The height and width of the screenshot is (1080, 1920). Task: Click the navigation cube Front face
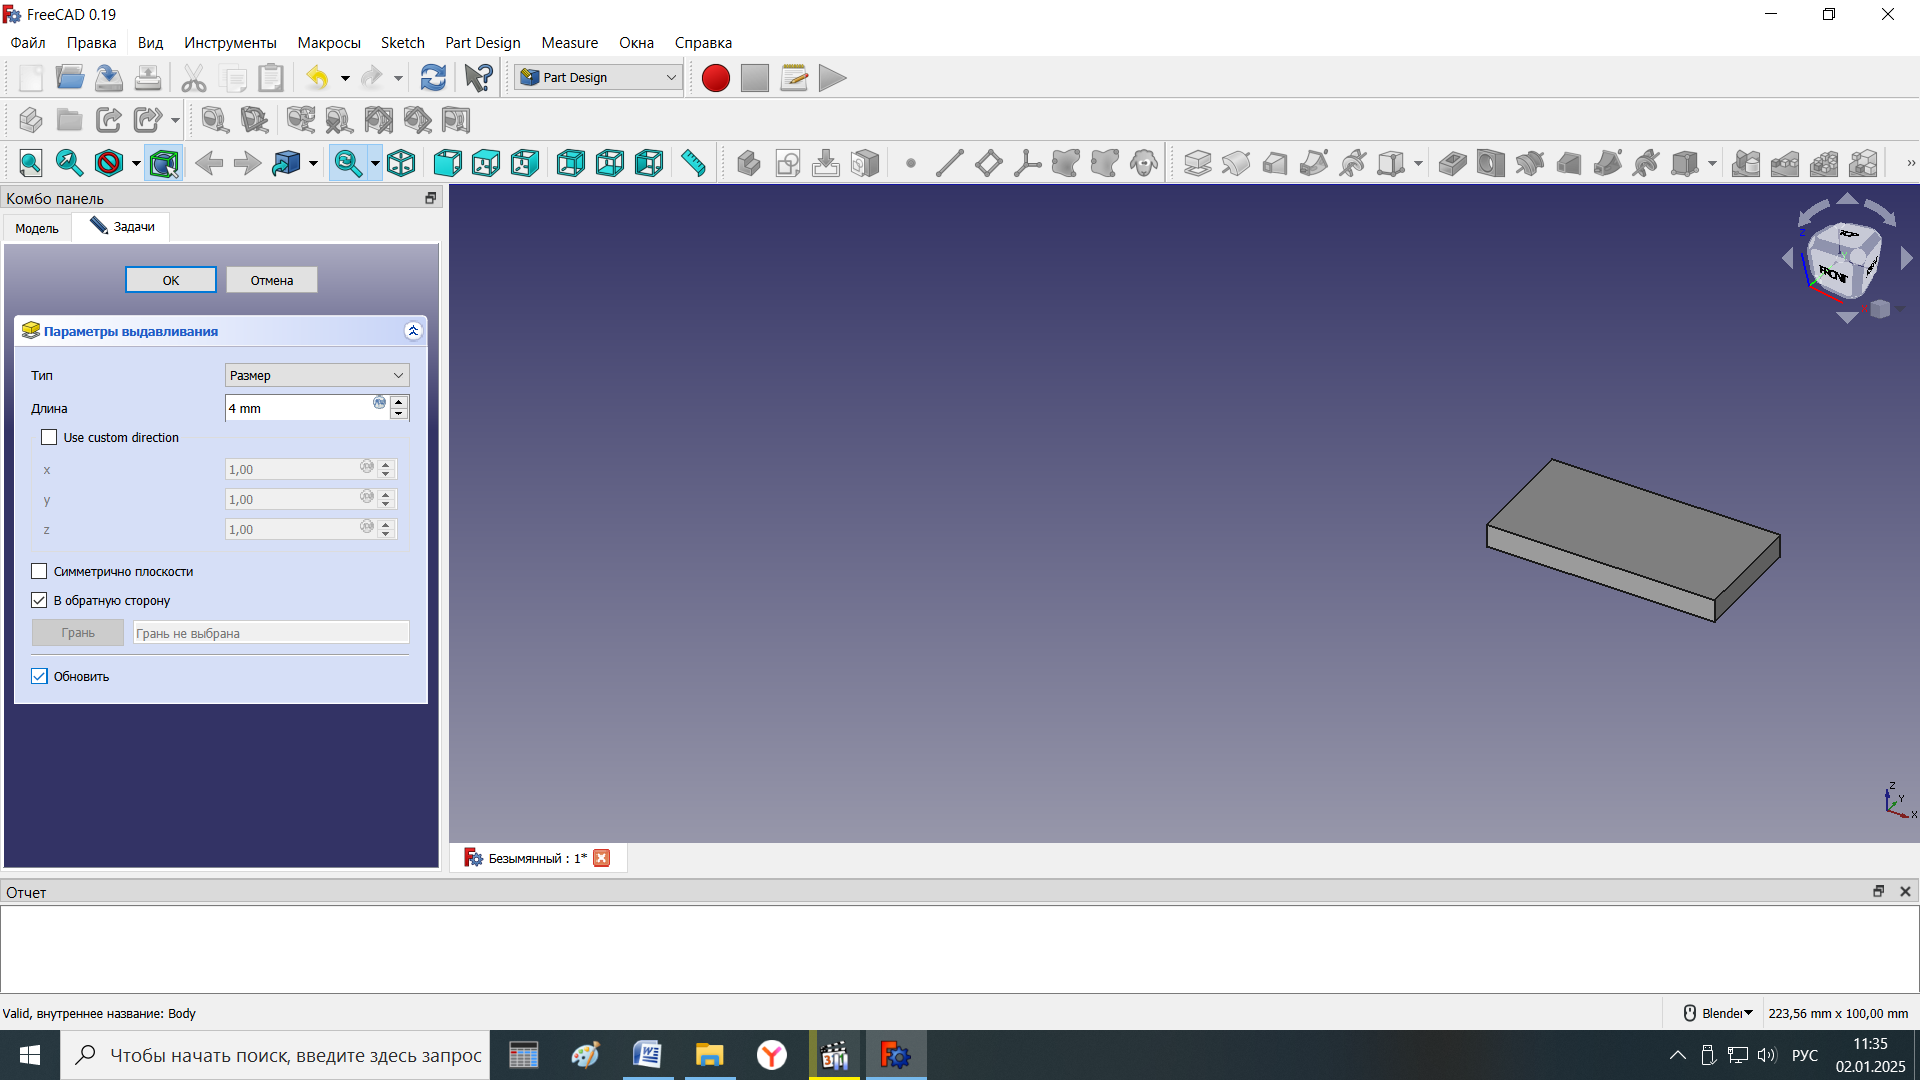pyautogui.click(x=1834, y=273)
